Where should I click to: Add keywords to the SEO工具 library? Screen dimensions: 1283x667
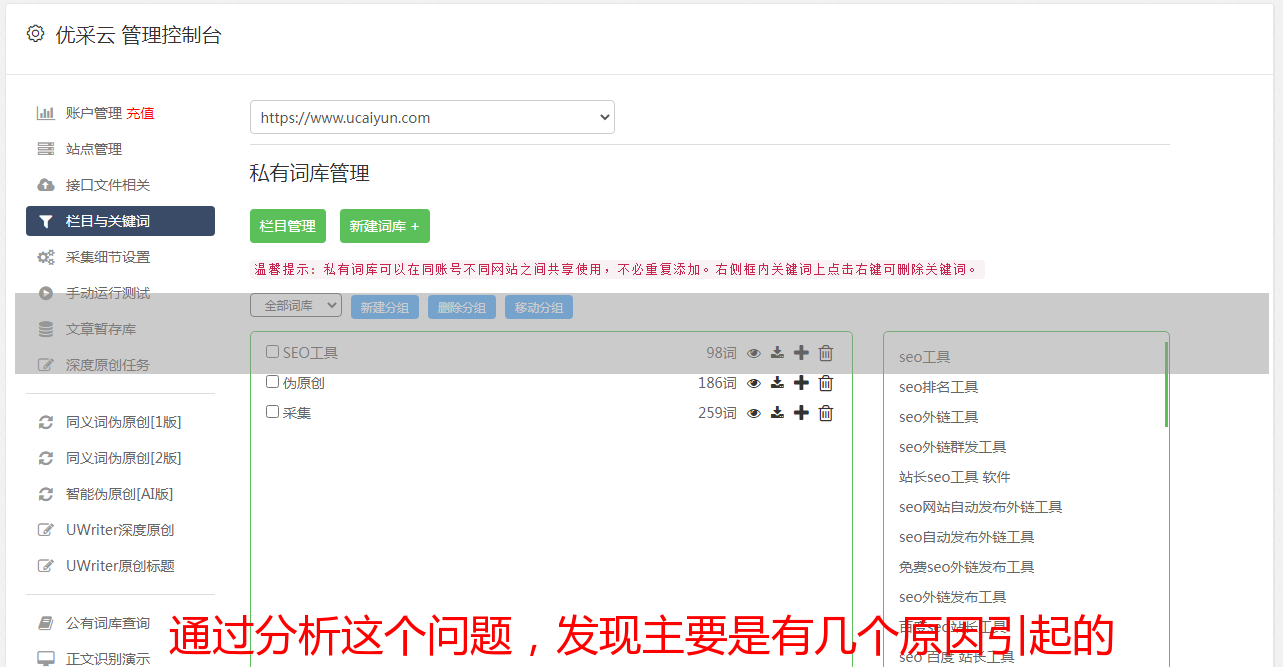801,353
